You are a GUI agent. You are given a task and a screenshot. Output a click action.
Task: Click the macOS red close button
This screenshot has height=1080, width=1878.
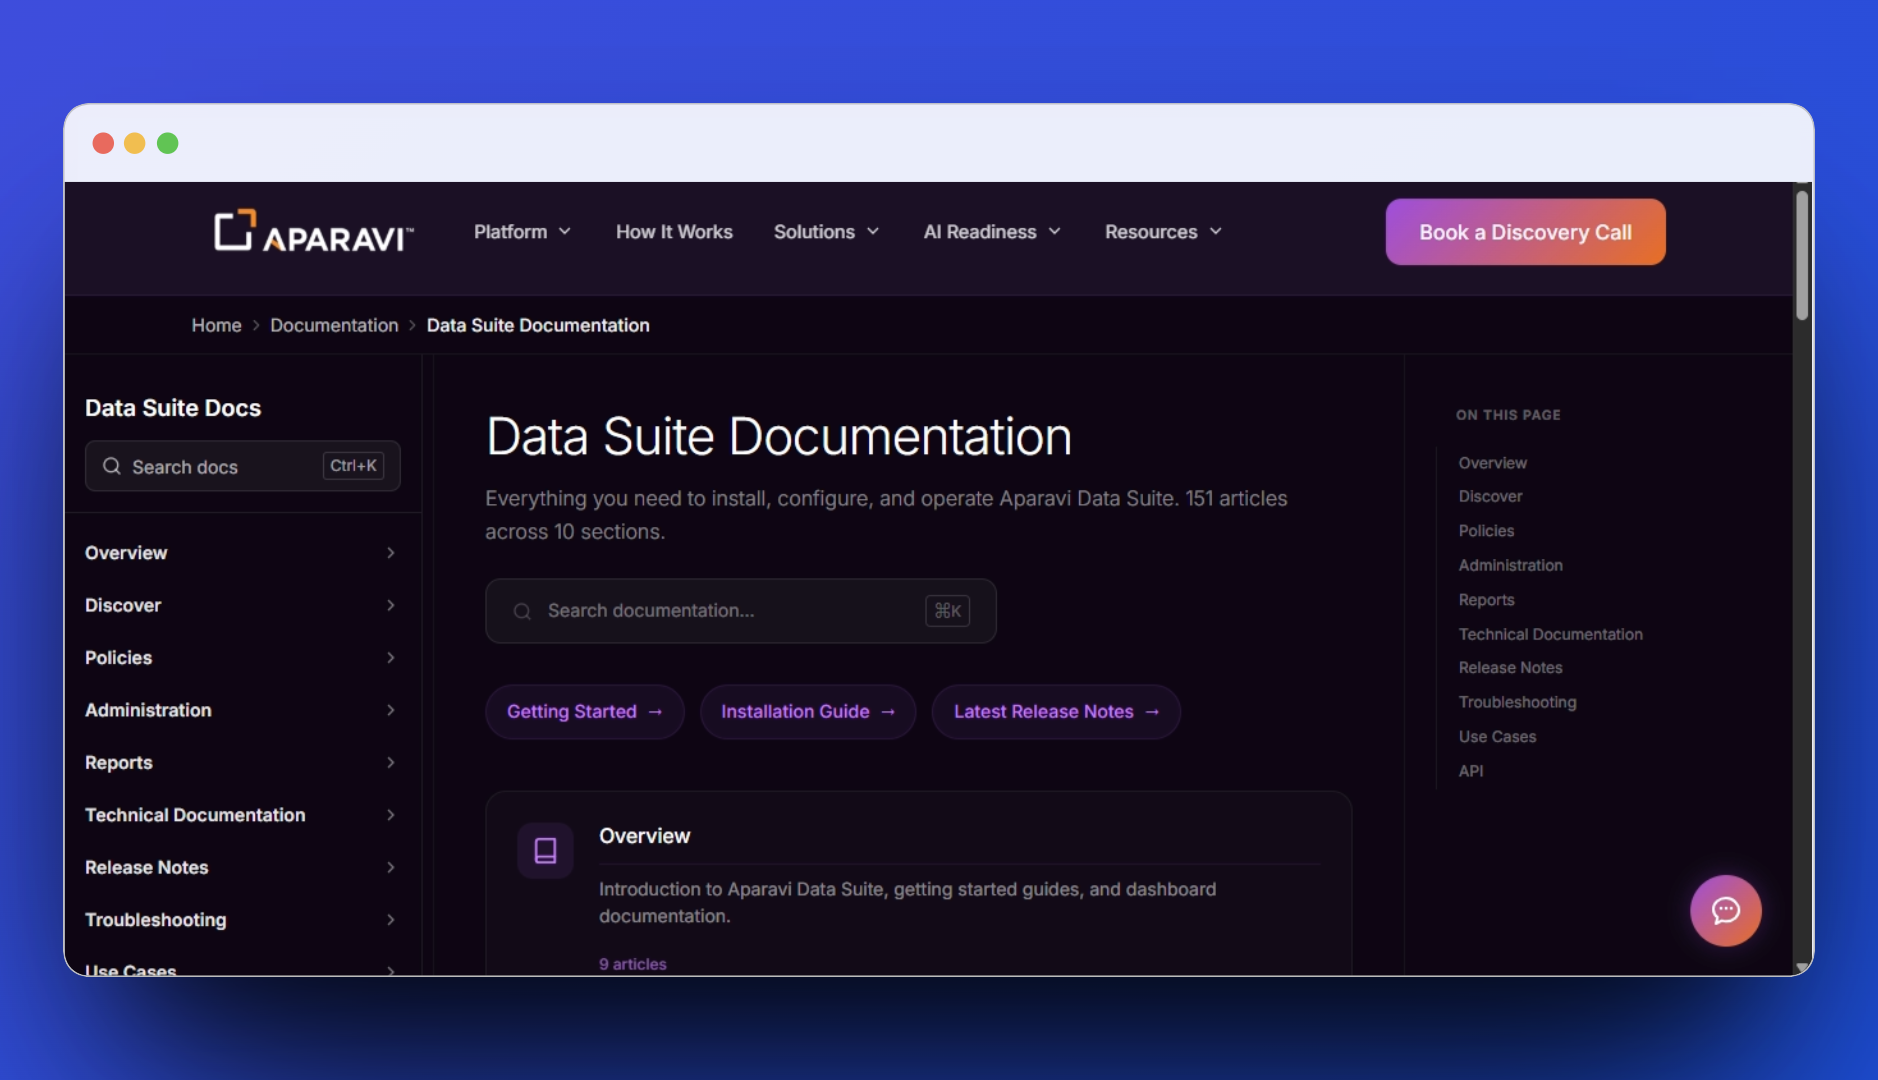103,143
